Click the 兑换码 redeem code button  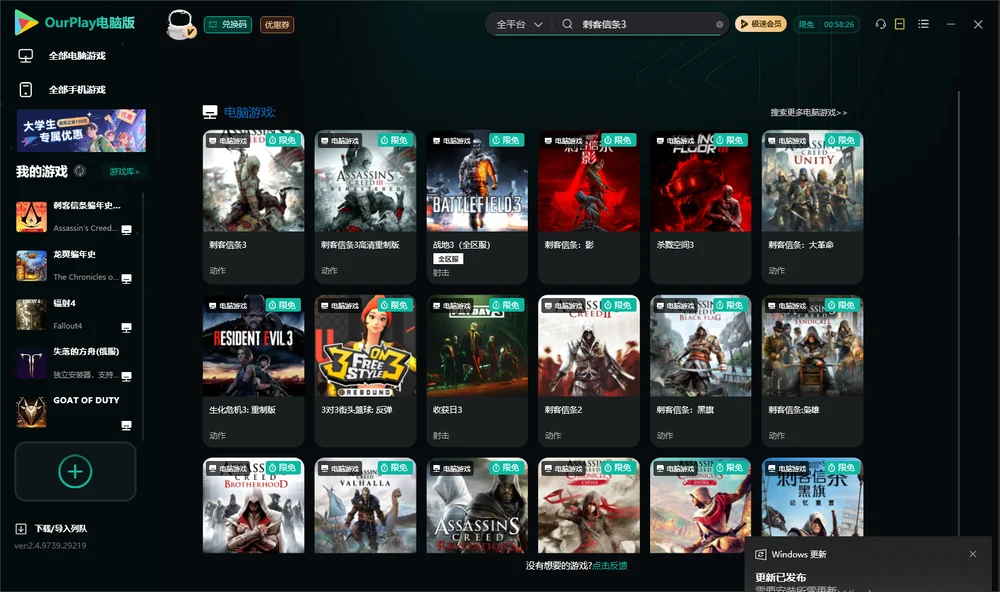point(228,25)
